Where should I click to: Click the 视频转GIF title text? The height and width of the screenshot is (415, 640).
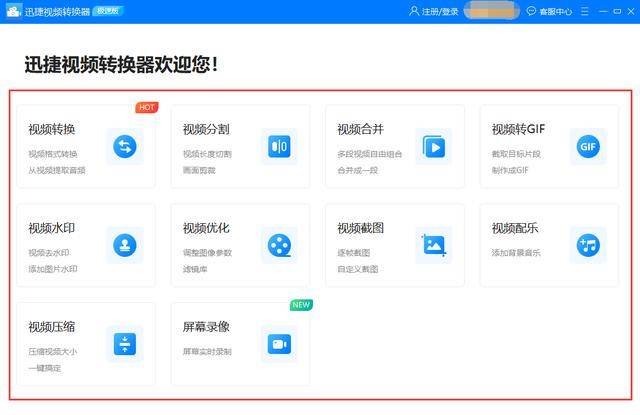coord(518,129)
